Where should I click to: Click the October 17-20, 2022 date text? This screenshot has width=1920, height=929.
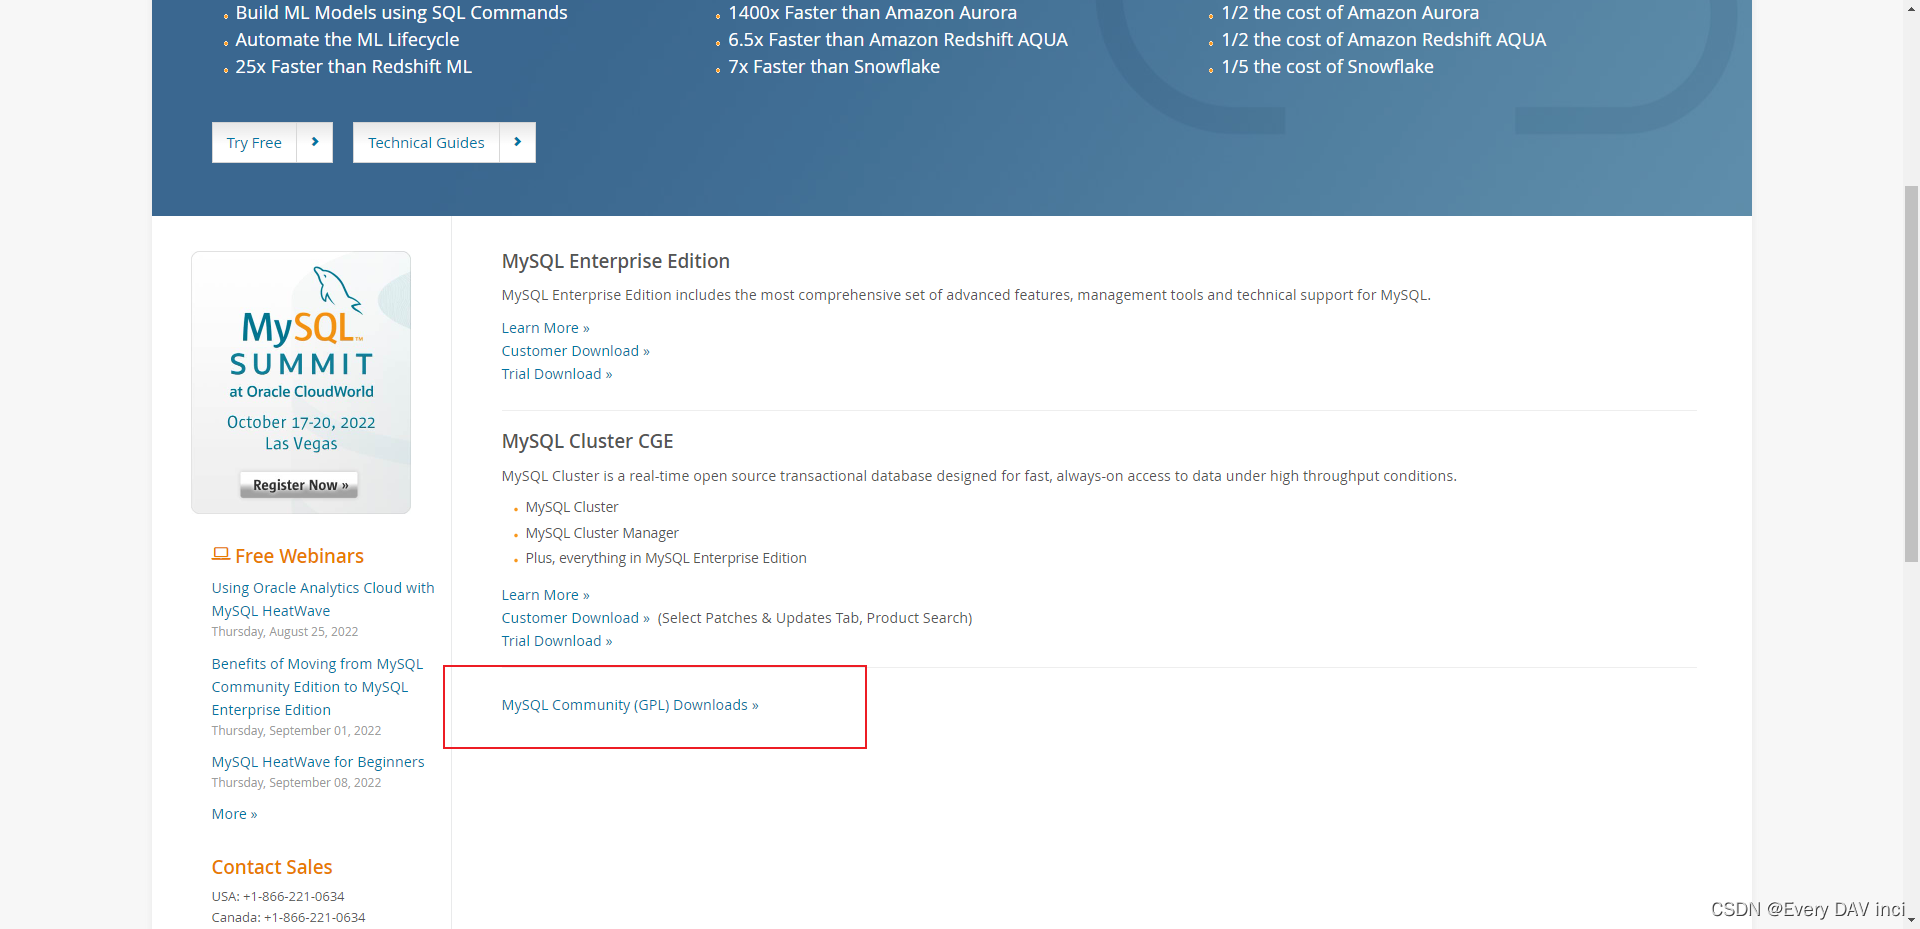pyautogui.click(x=301, y=422)
